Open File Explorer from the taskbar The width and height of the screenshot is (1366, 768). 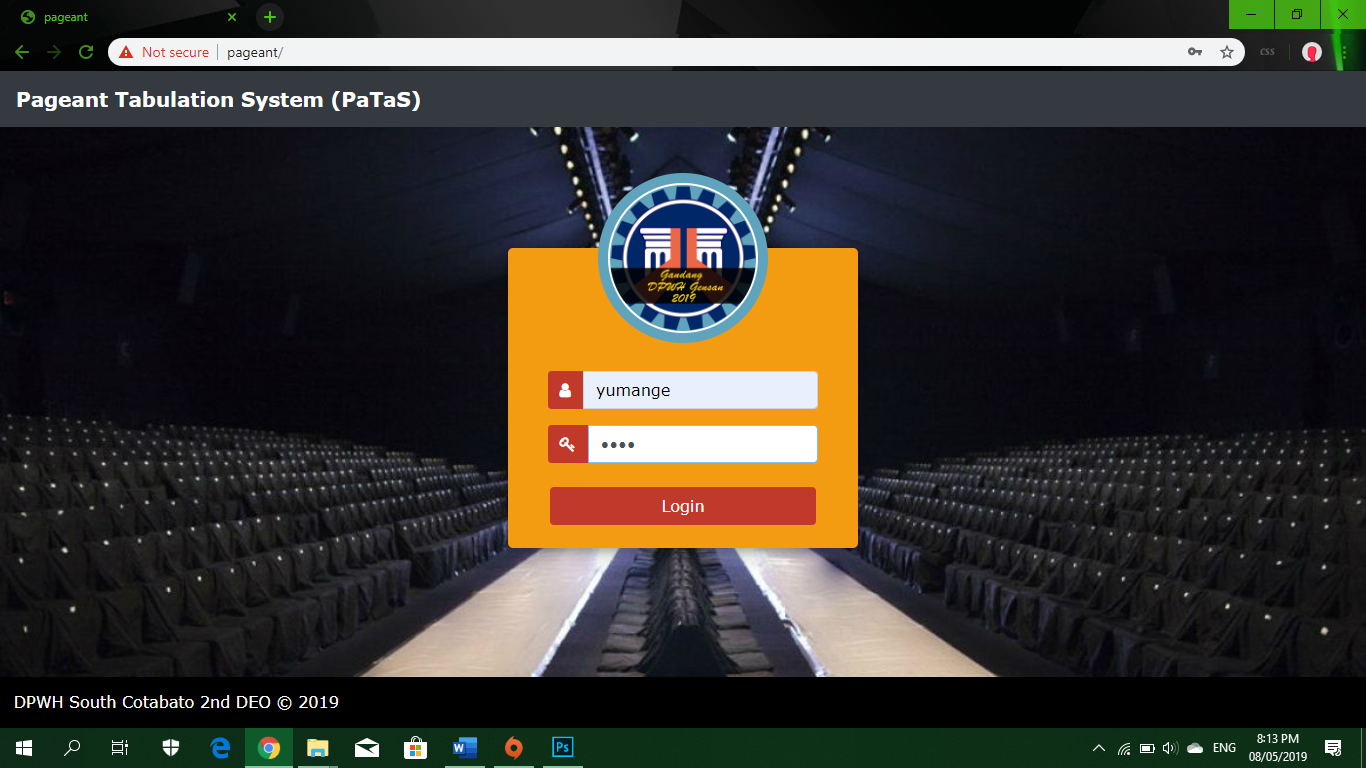coord(317,747)
